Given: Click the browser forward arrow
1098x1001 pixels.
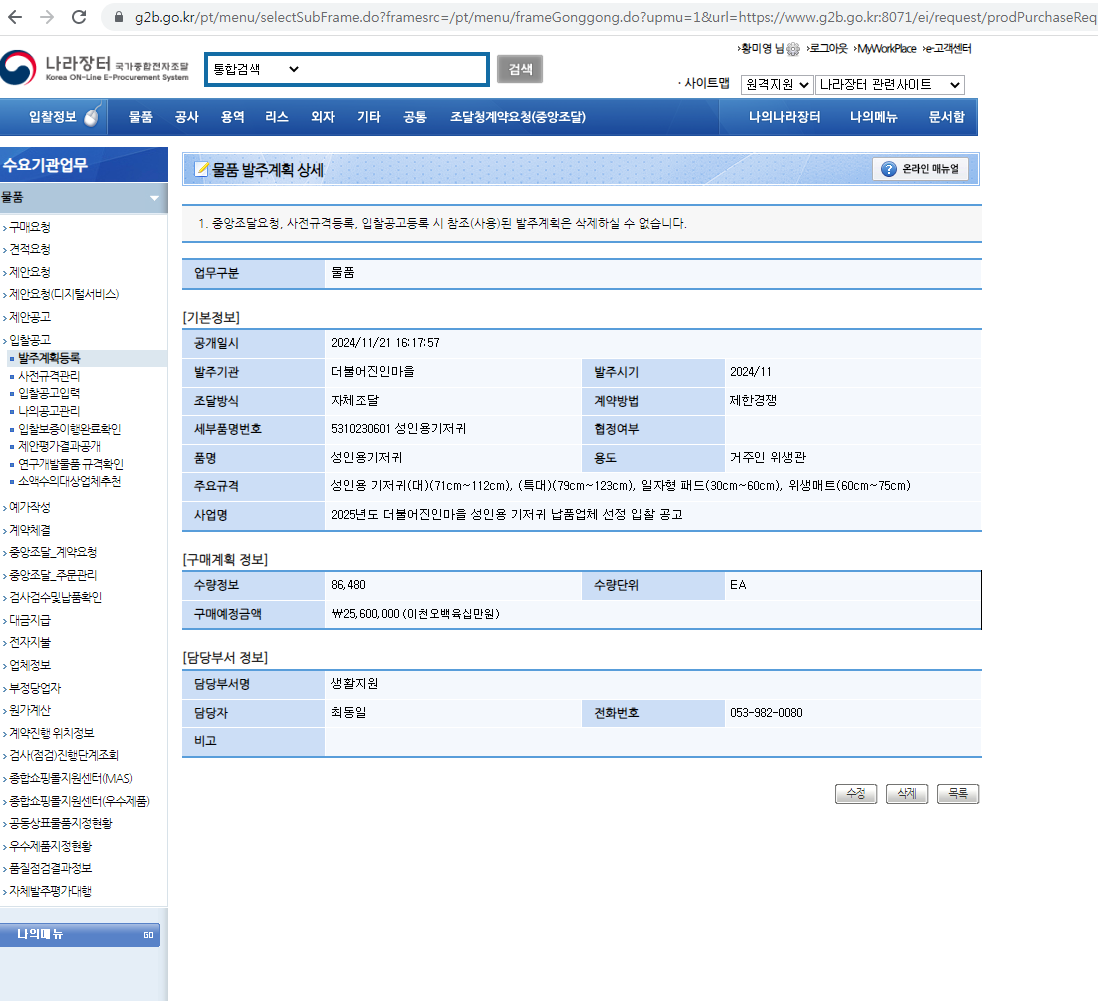Looking at the screenshot, I should pyautogui.click(x=47, y=17).
